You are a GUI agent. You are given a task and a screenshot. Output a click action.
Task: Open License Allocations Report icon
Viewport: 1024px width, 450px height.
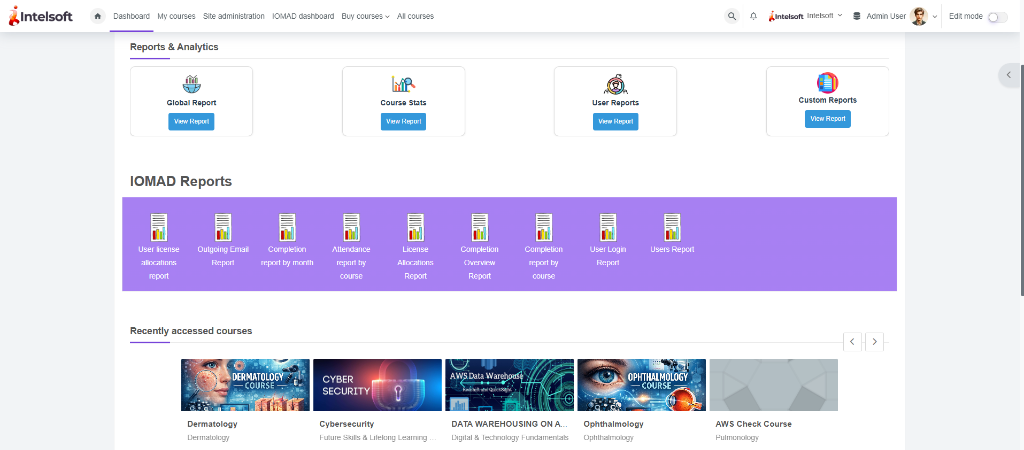pos(415,227)
